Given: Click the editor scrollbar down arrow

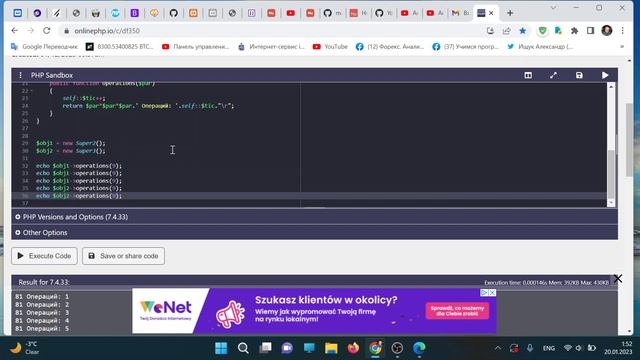Looking at the screenshot, I should point(611,203).
